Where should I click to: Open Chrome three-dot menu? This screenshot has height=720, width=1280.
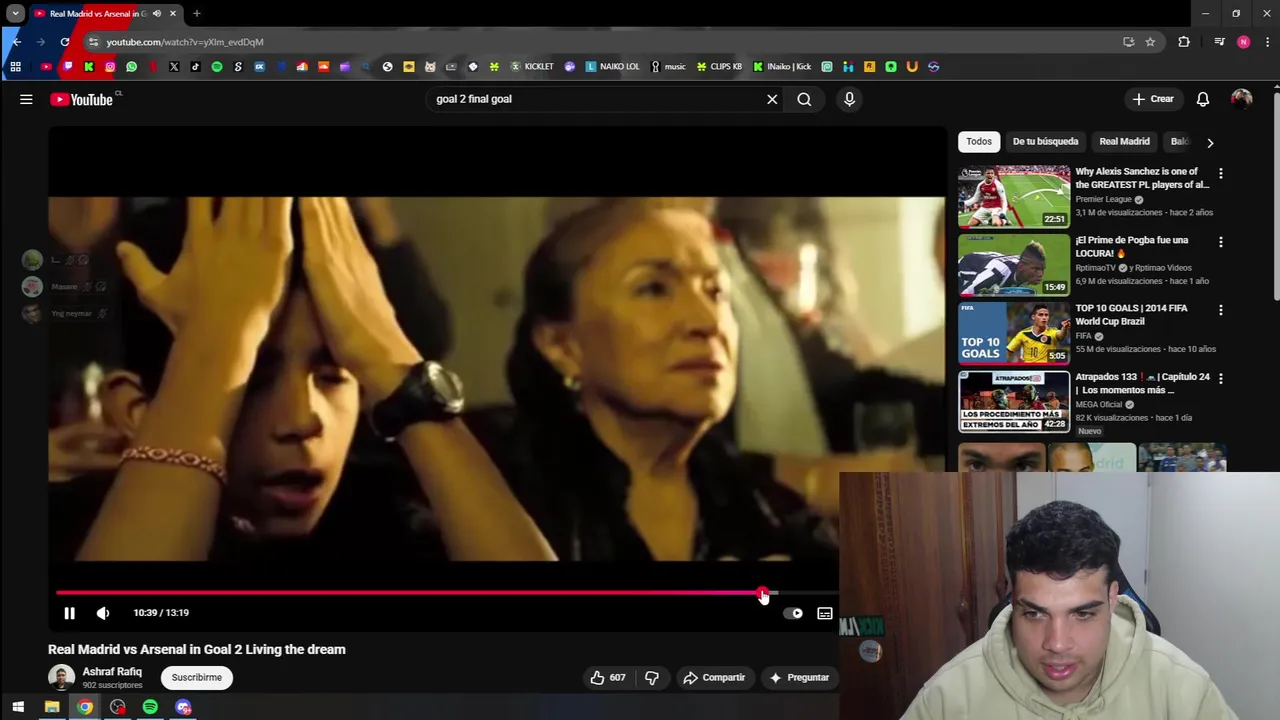coord(1267,42)
